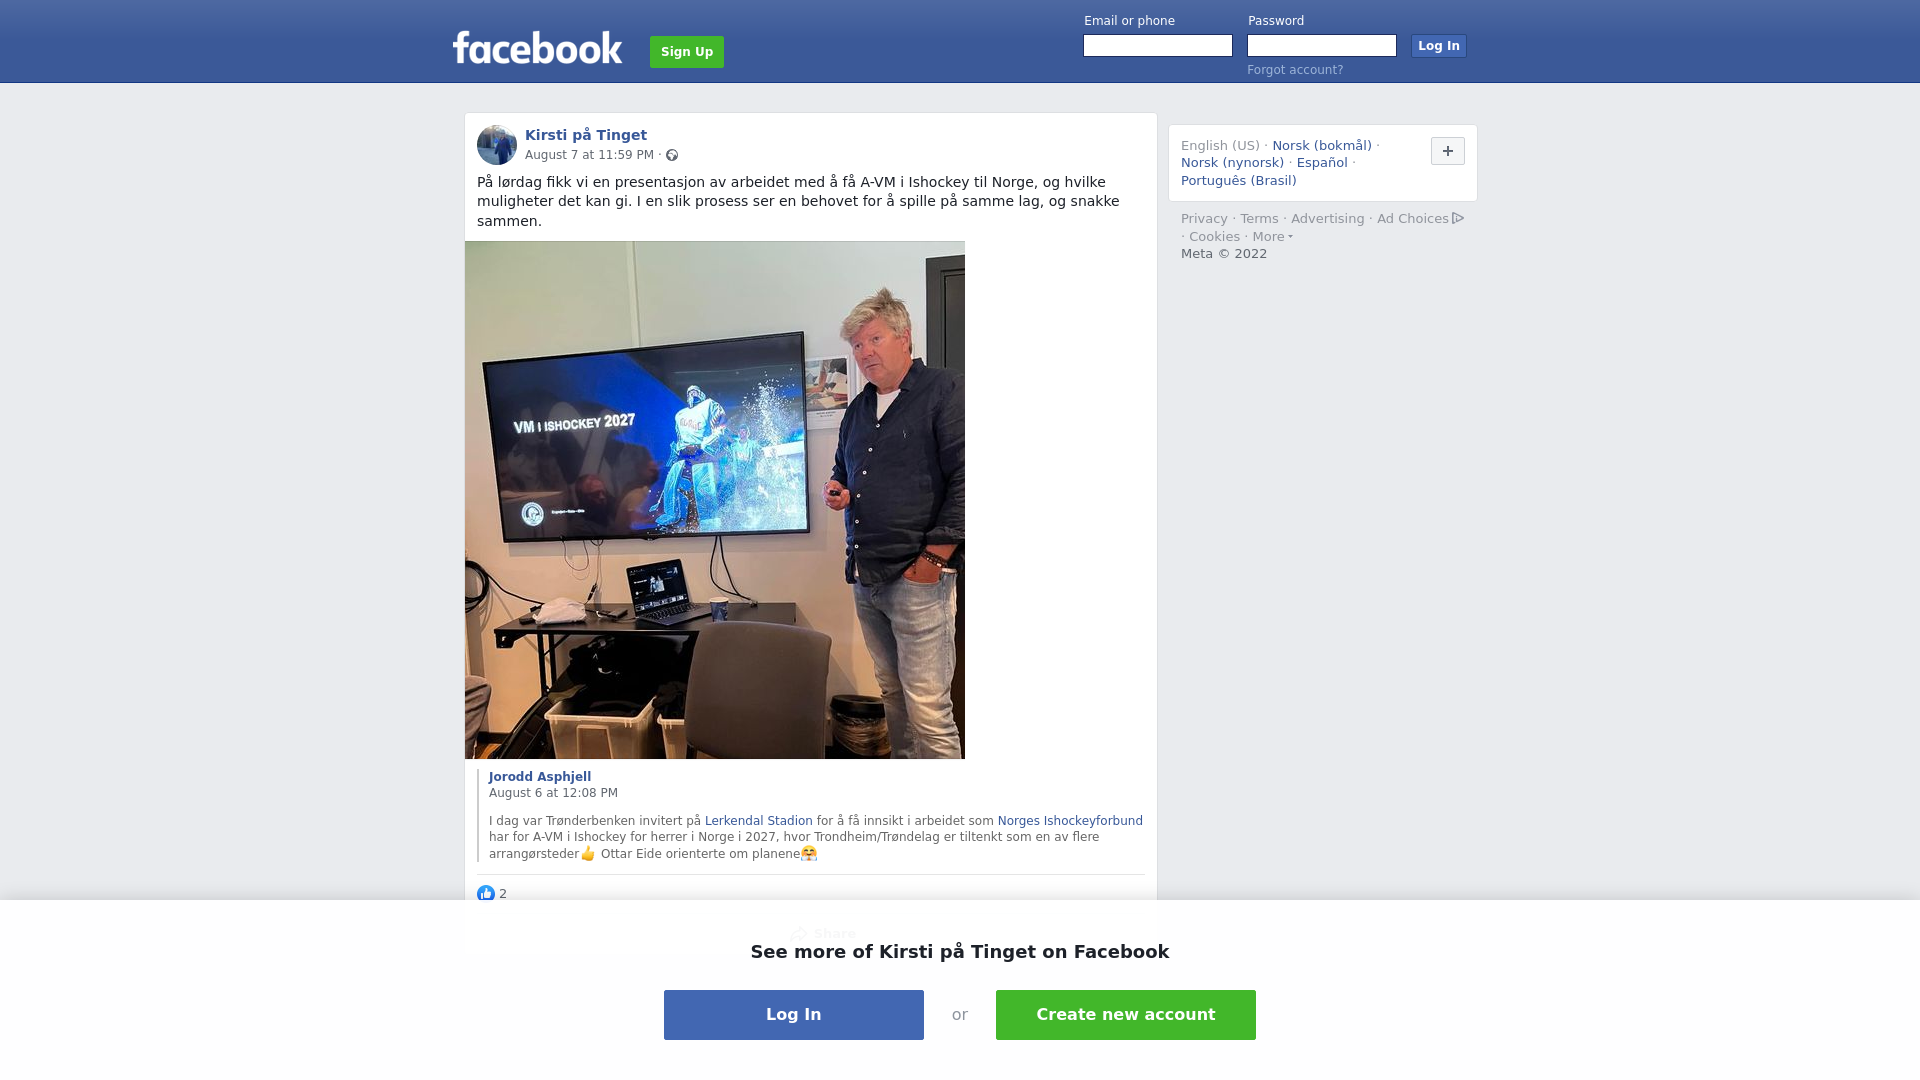This screenshot has height=1080, width=1920.
Task: Click the Facebook logo
Action: click(x=537, y=48)
